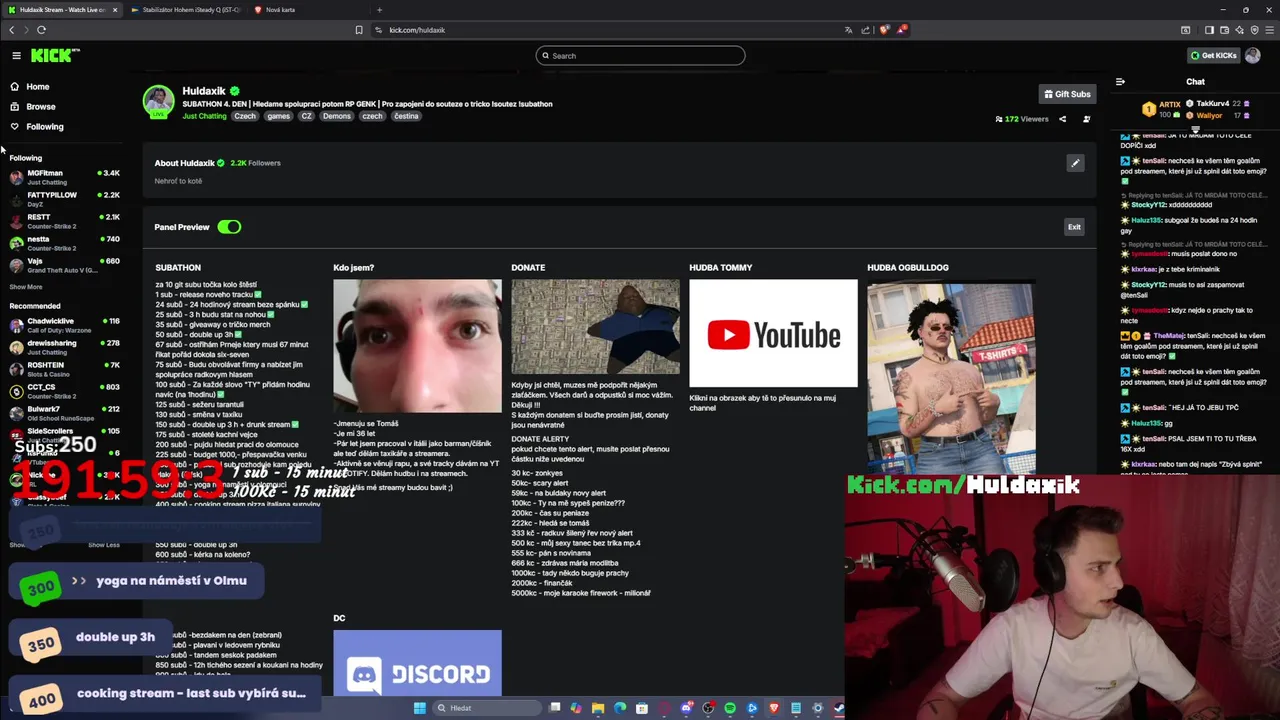Toggle the Panel Preview switch
The width and height of the screenshot is (1280, 720).
[x=229, y=227]
